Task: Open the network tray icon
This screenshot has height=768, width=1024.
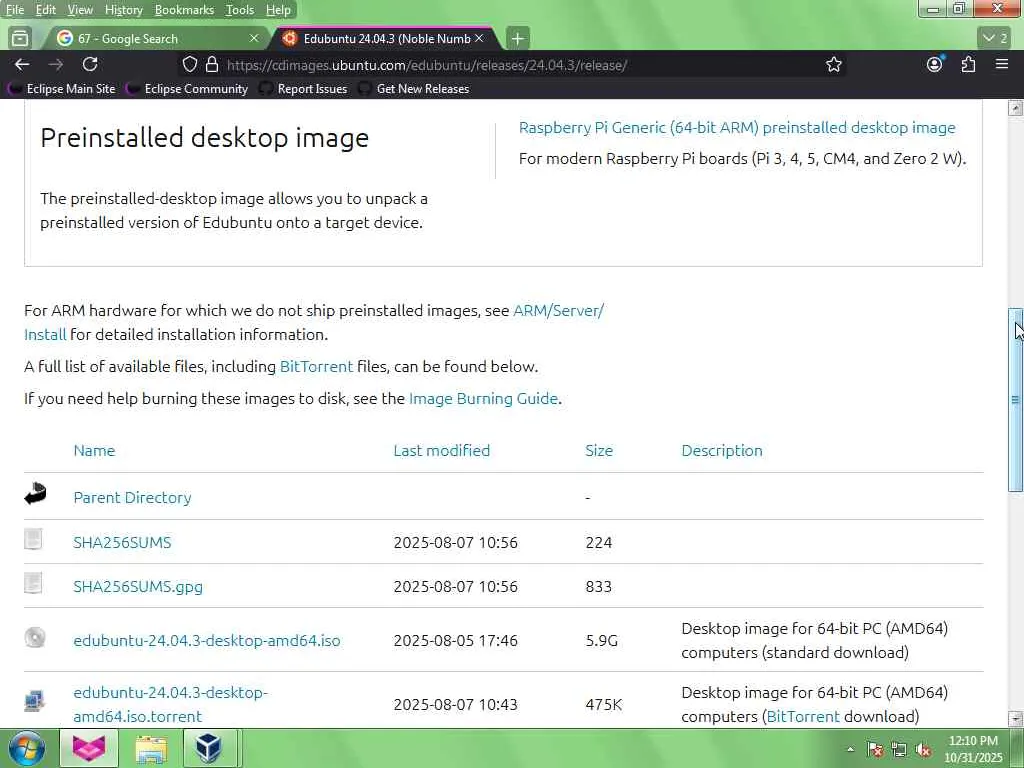Action: pos(899,750)
